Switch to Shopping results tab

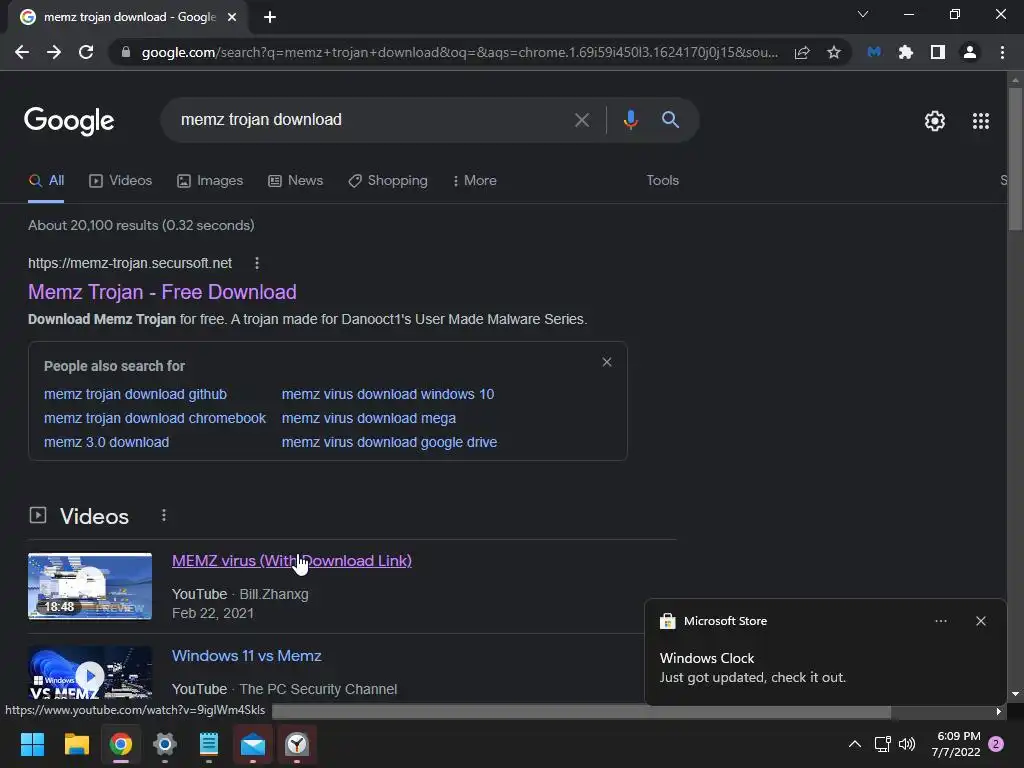pos(388,181)
